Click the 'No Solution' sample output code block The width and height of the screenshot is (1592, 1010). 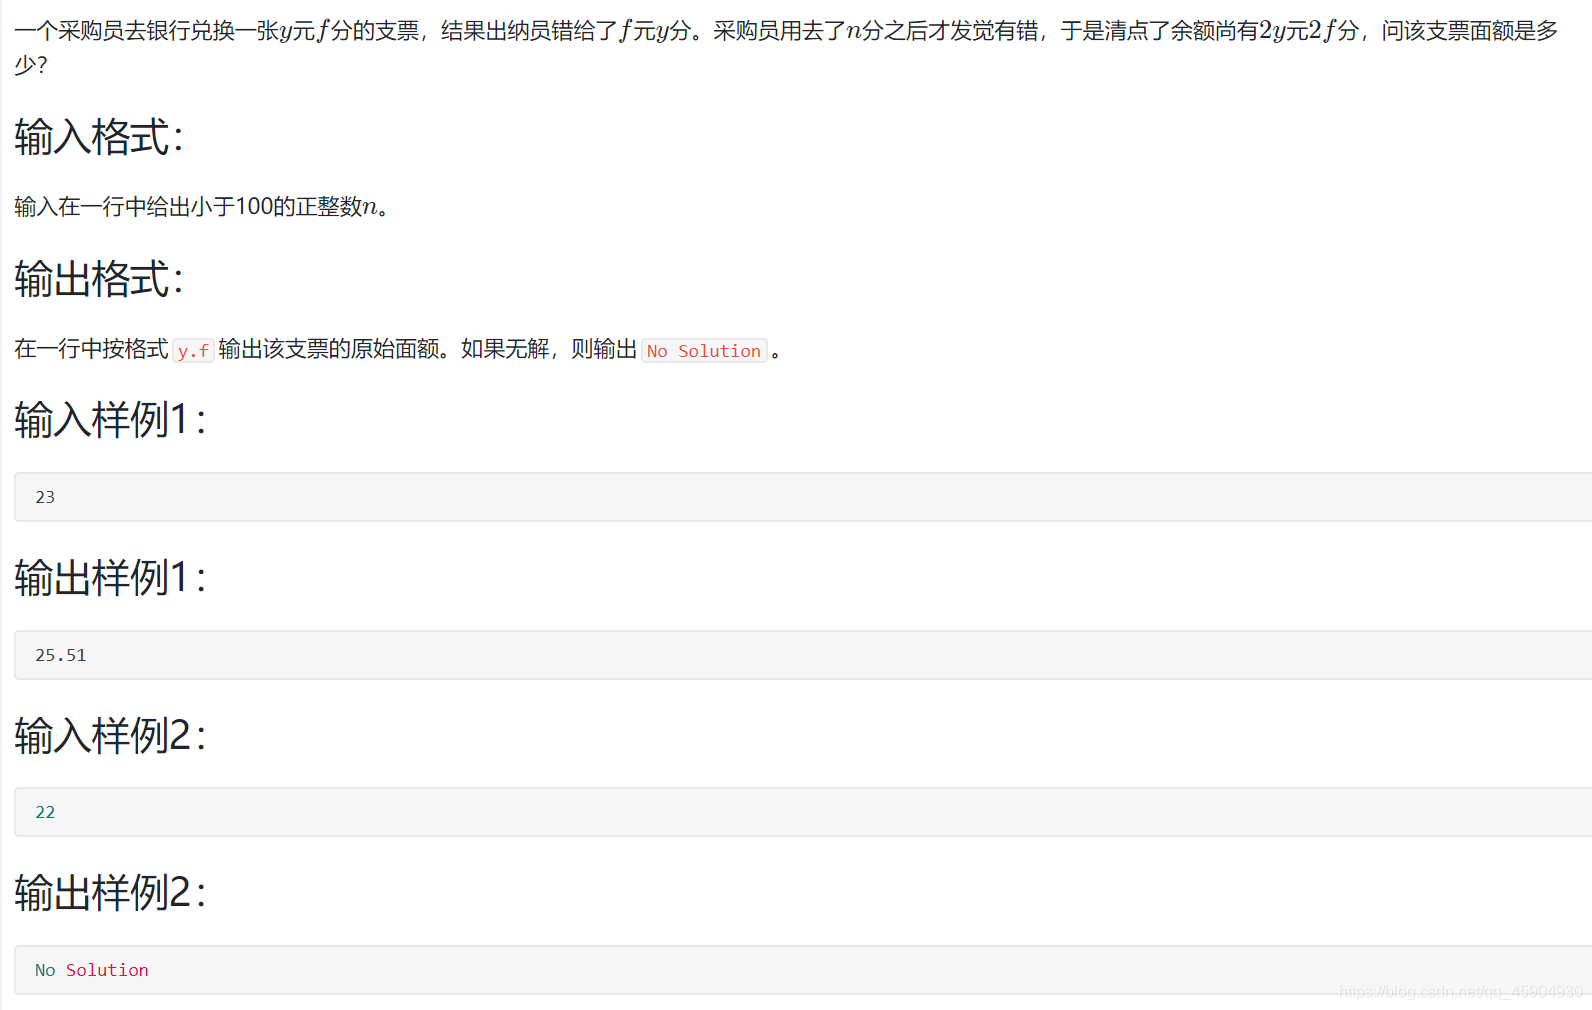pos(803,970)
